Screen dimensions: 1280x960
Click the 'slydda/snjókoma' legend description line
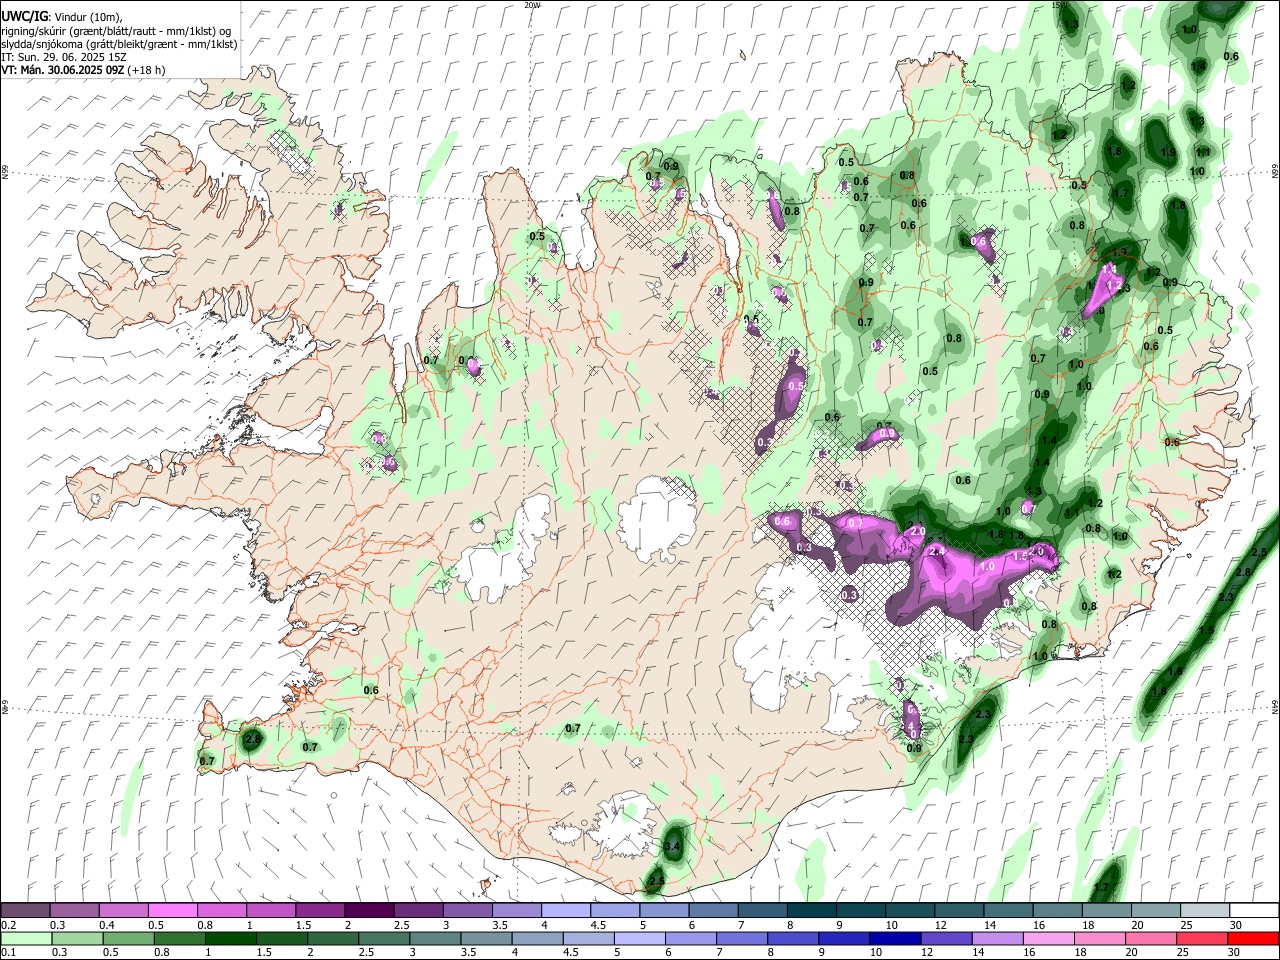119,44
